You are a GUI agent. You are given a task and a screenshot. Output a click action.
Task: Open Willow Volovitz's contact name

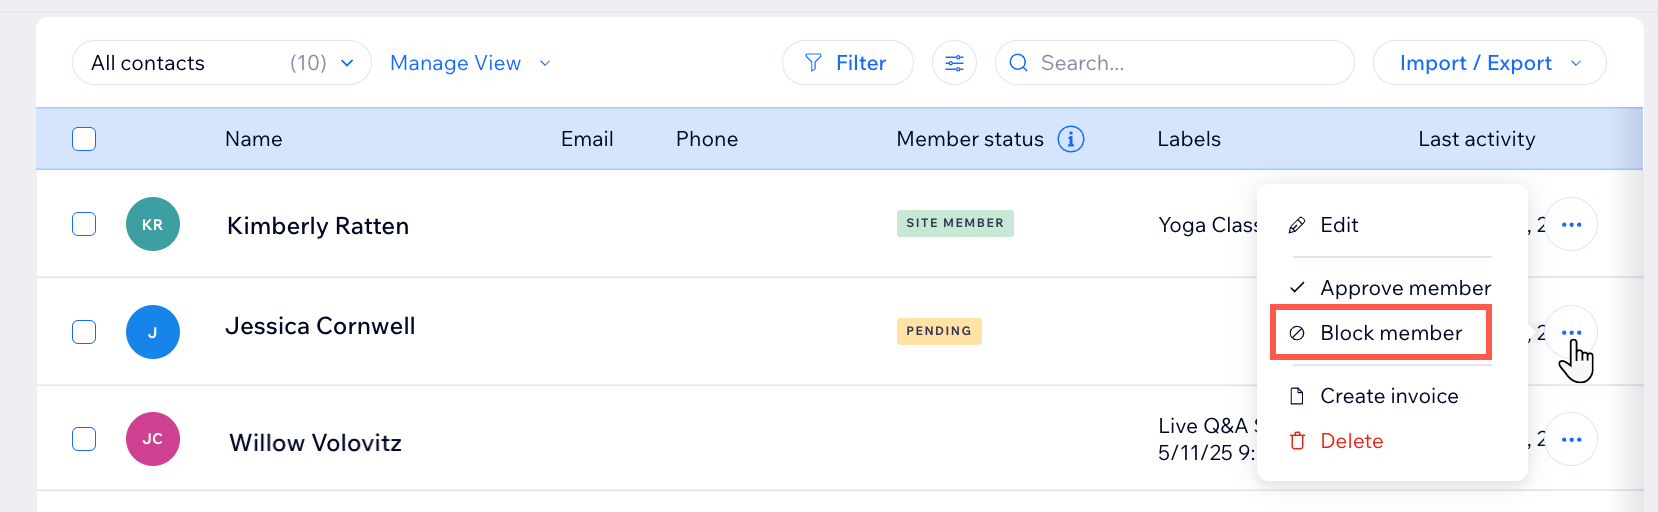point(316,443)
